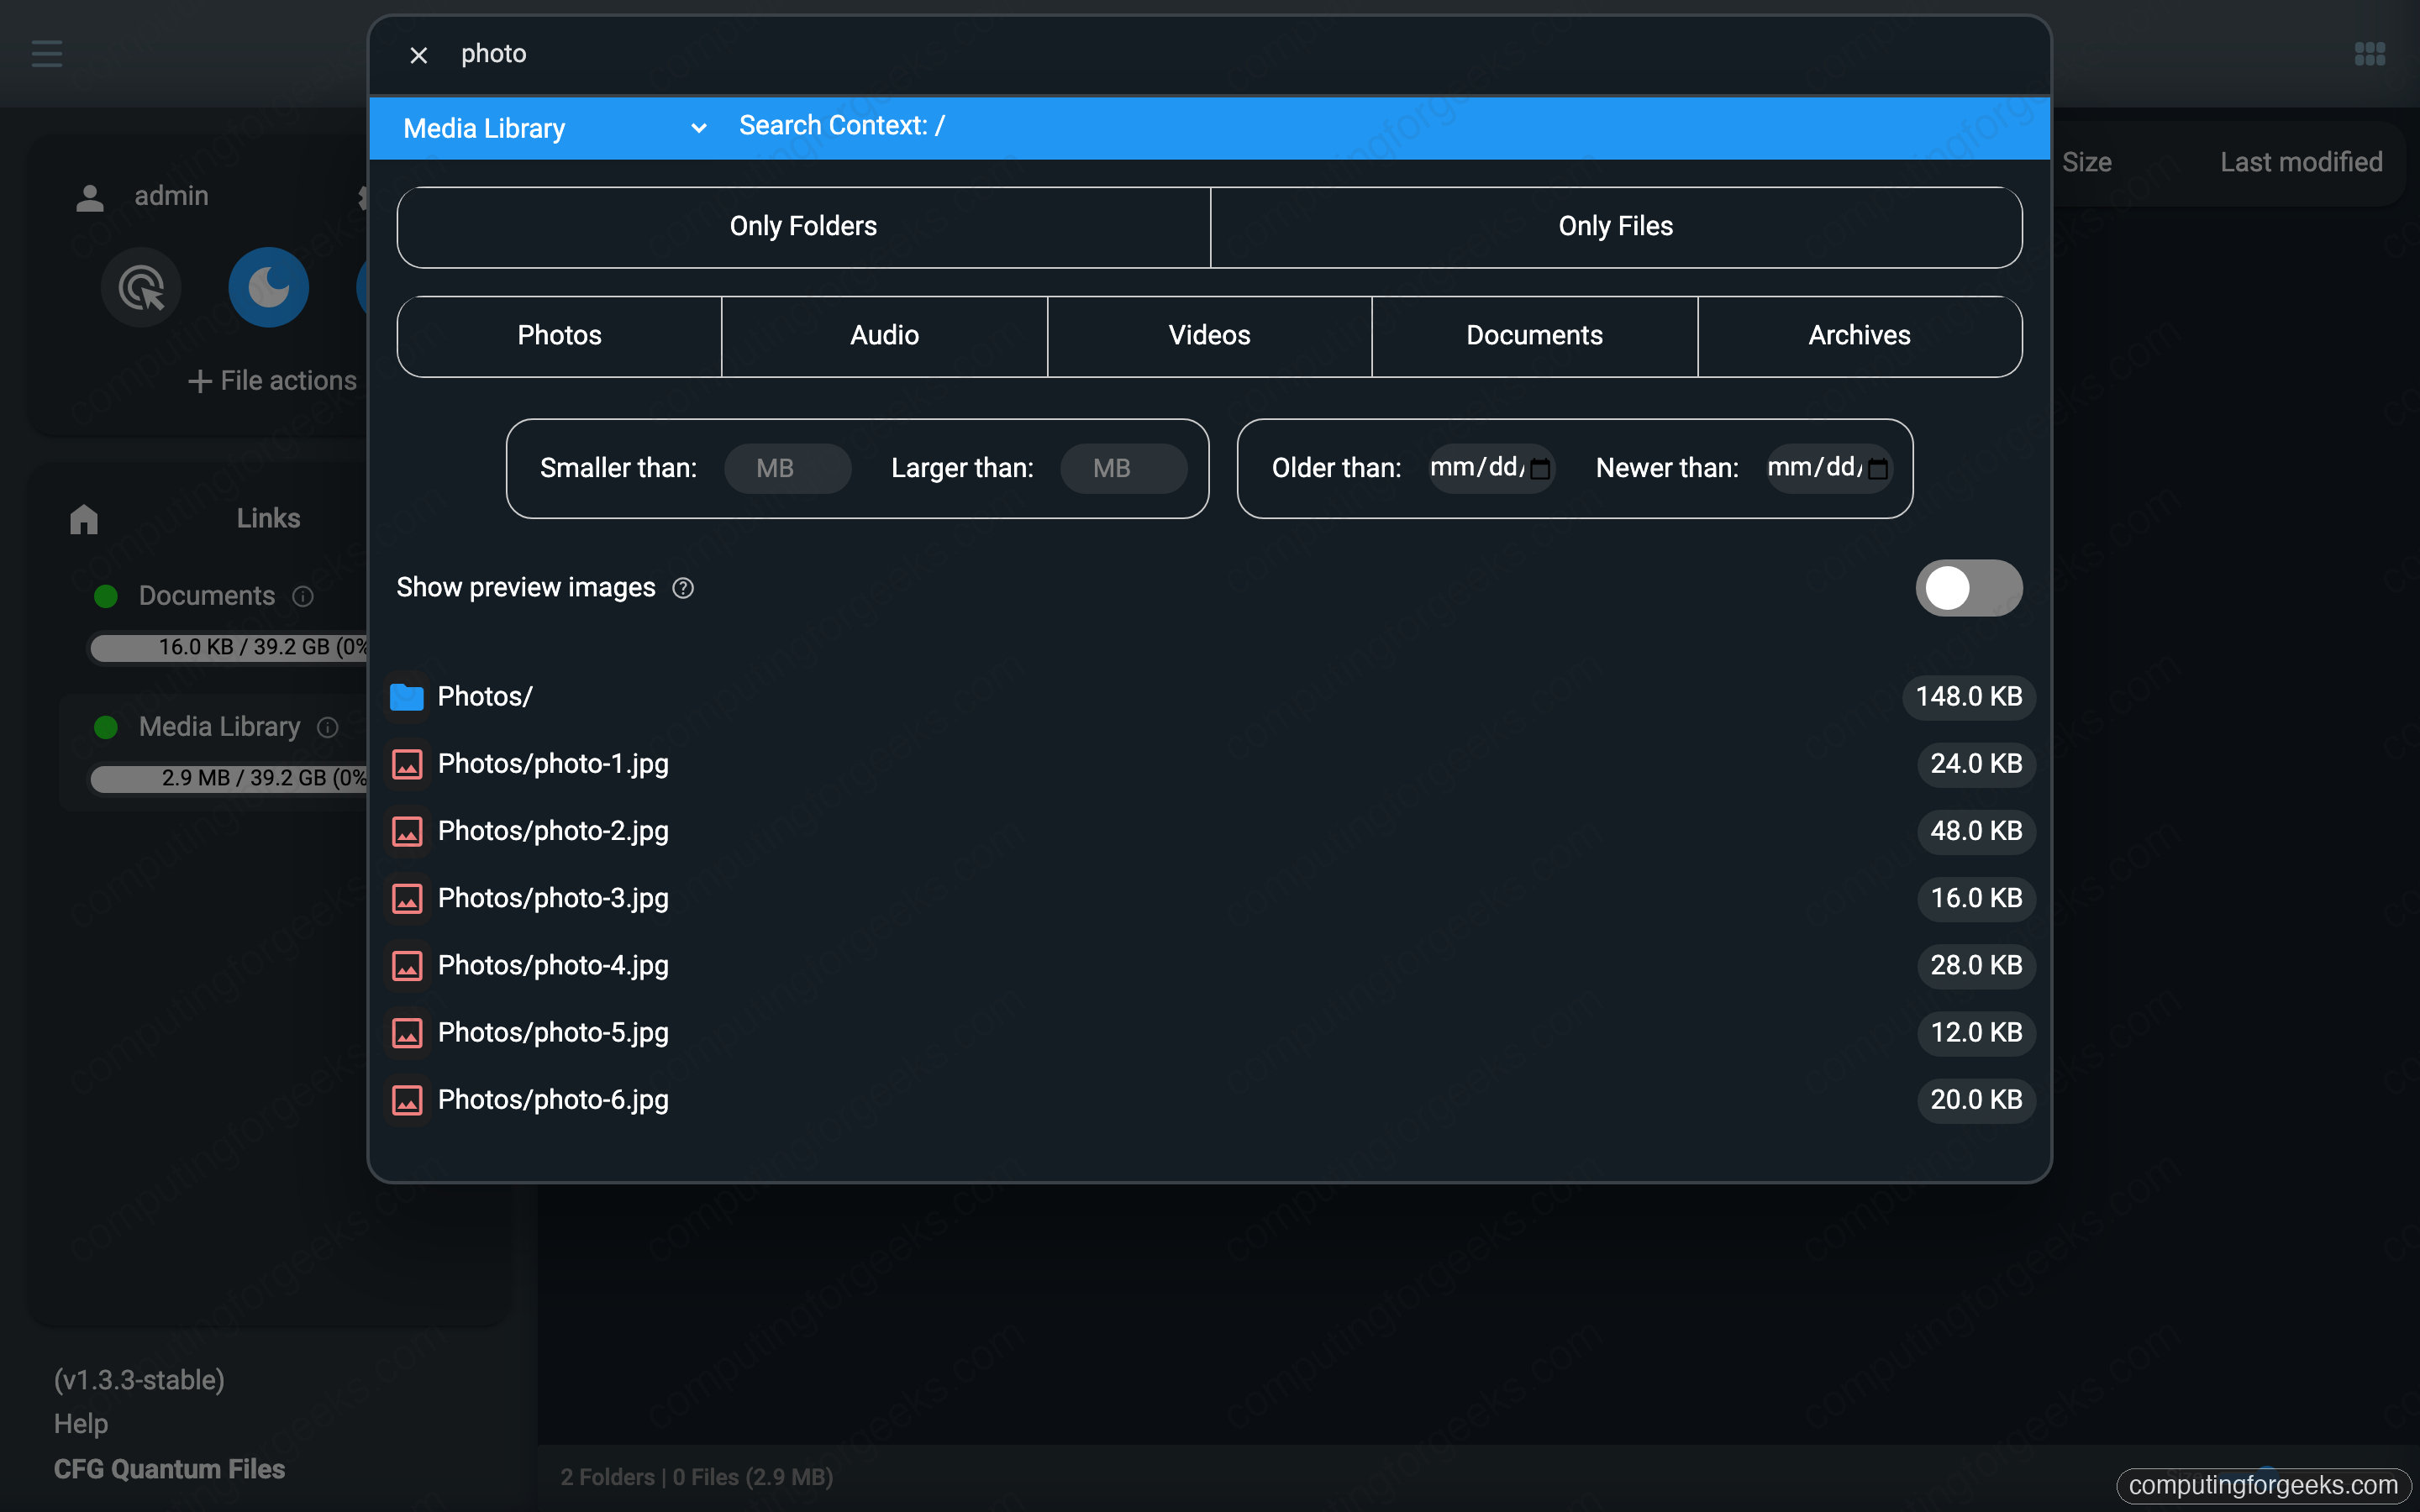Open Photos/photo-2.jpg result

coord(1210,831)
